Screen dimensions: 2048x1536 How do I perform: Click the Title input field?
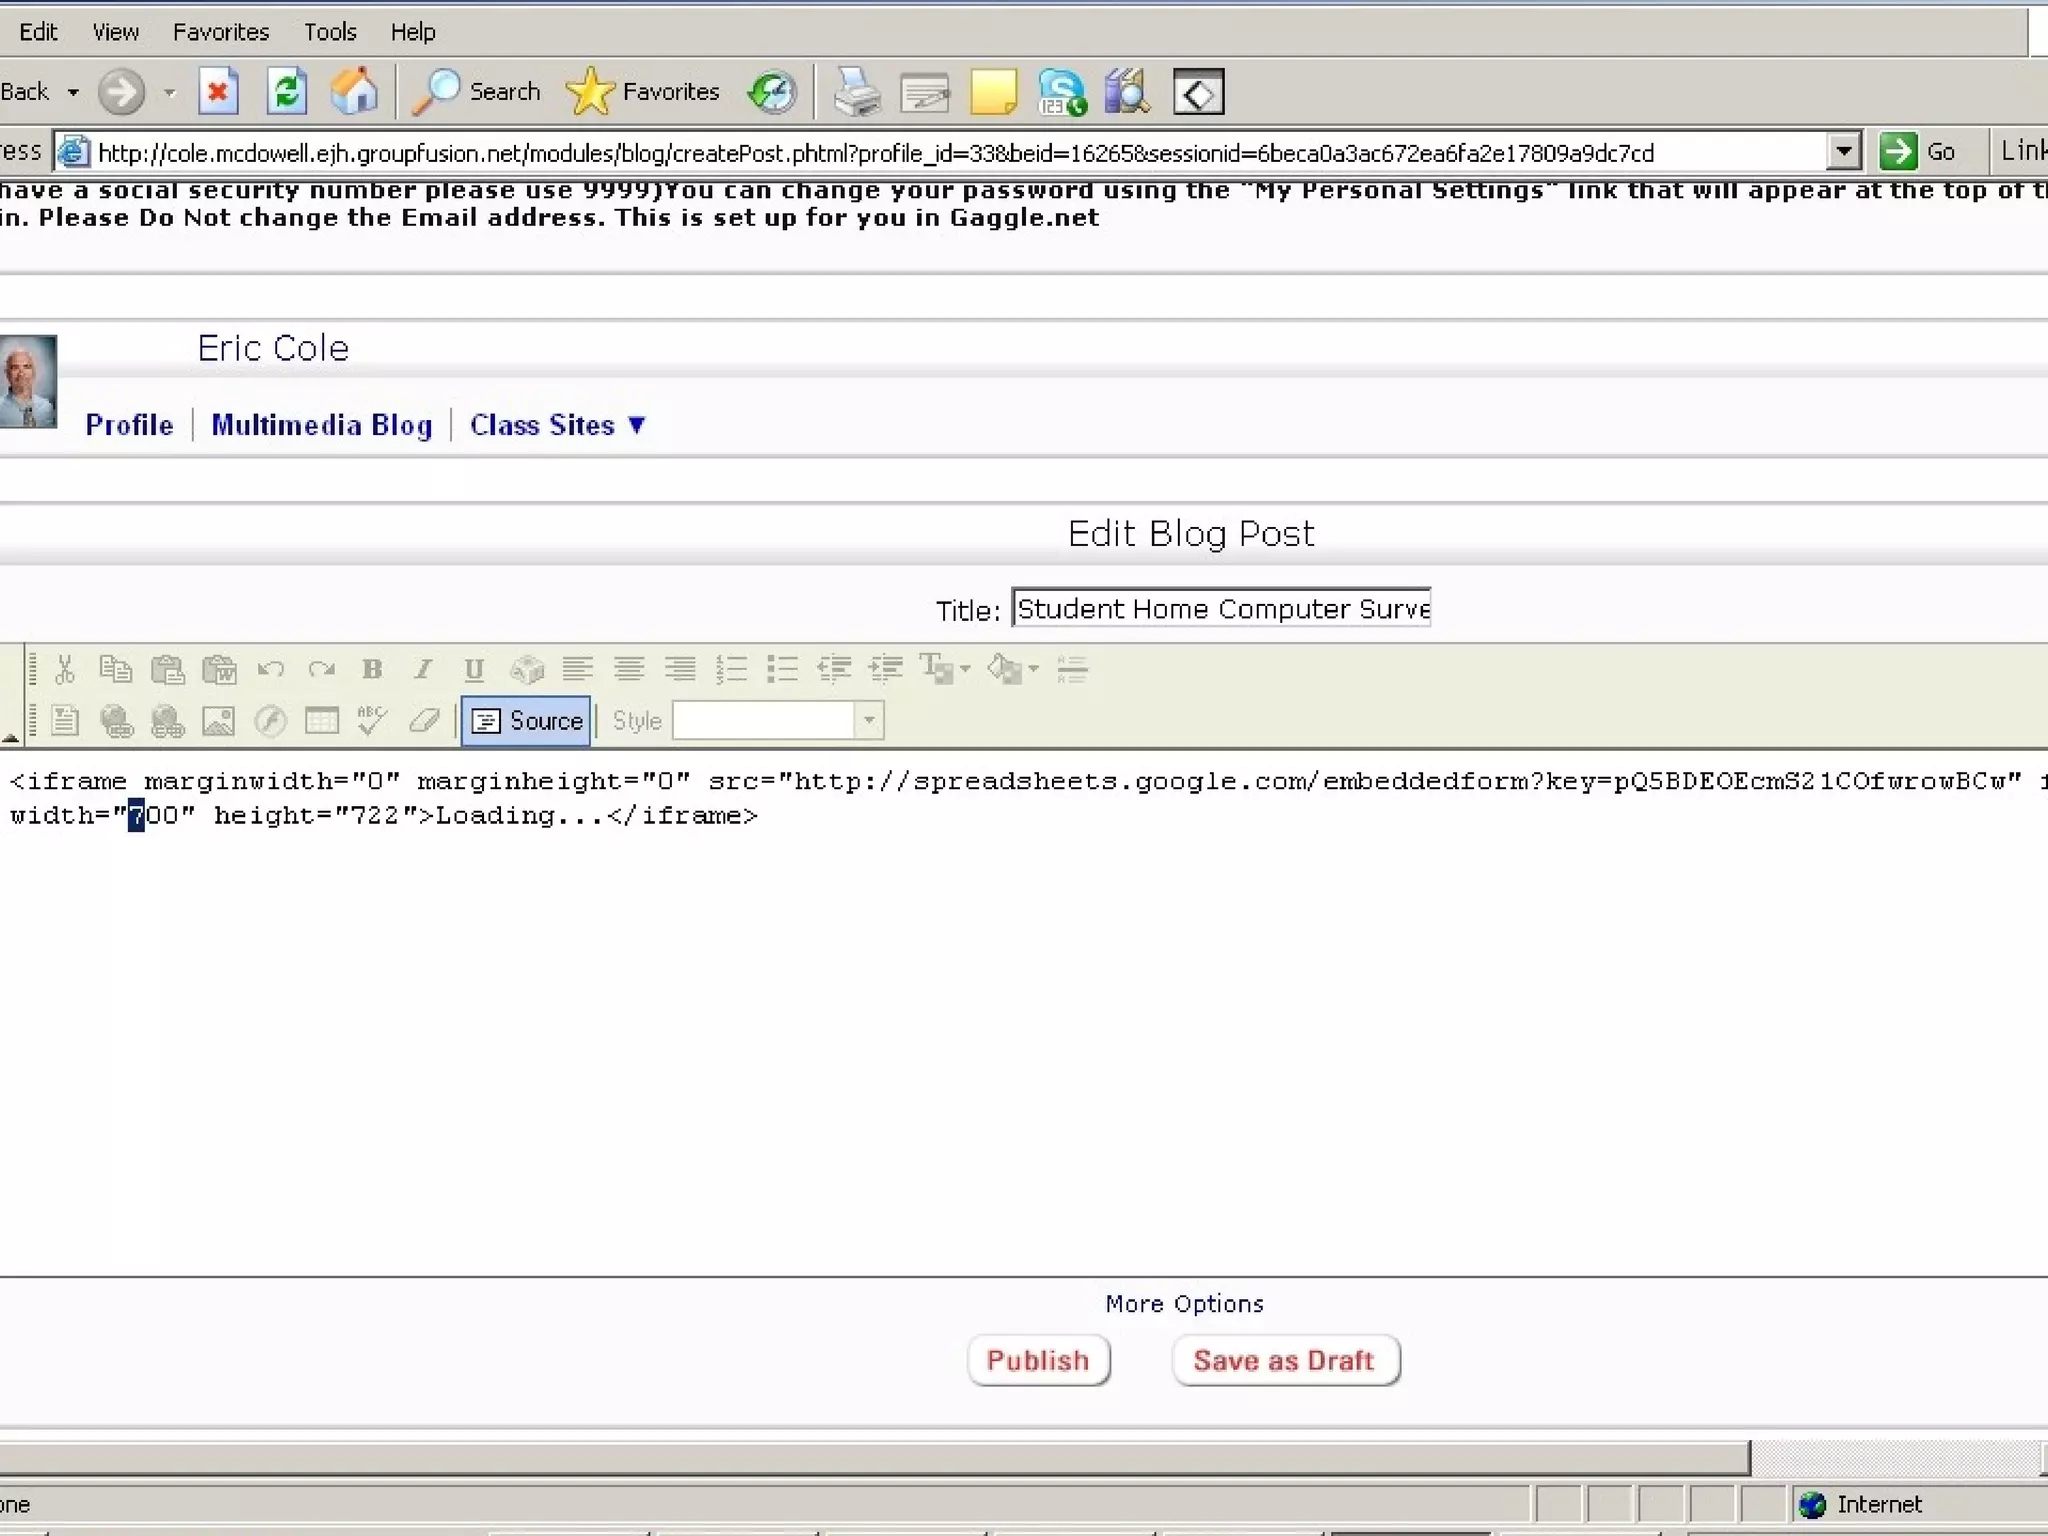[1220, 609]
